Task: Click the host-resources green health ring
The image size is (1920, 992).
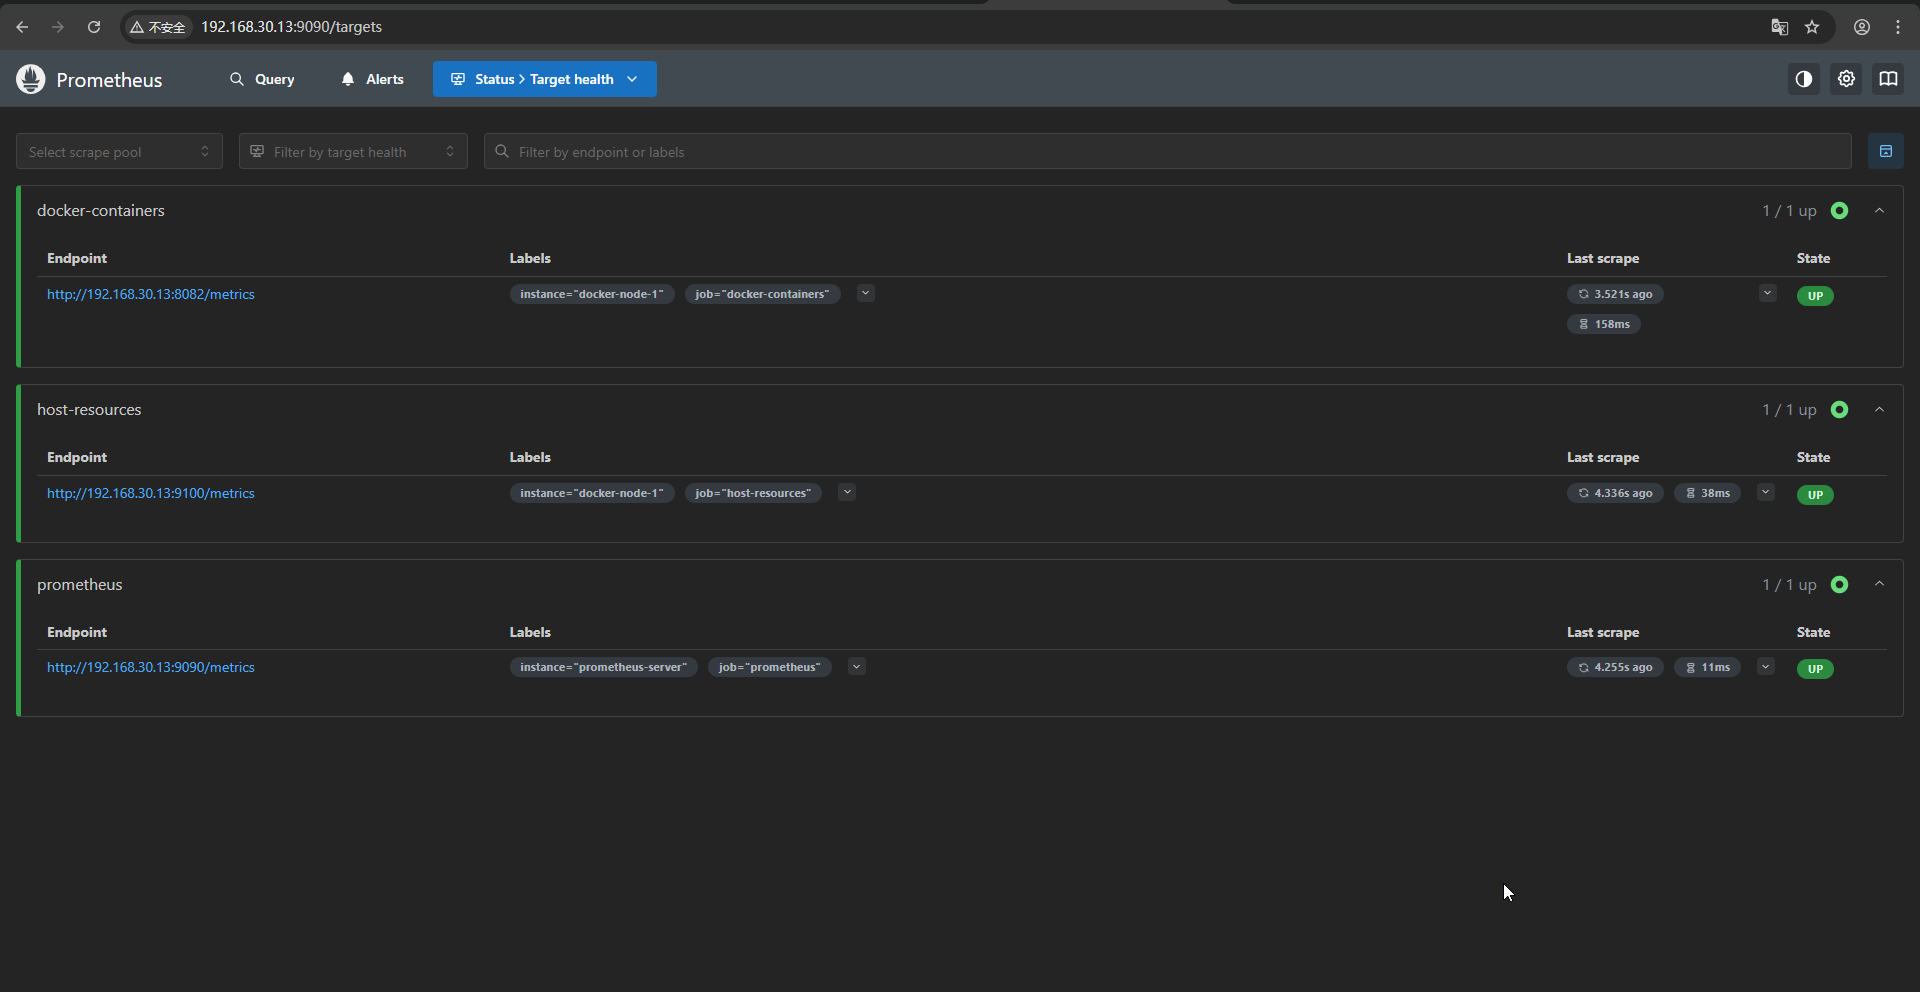Action: click(x=1839, y=409)
